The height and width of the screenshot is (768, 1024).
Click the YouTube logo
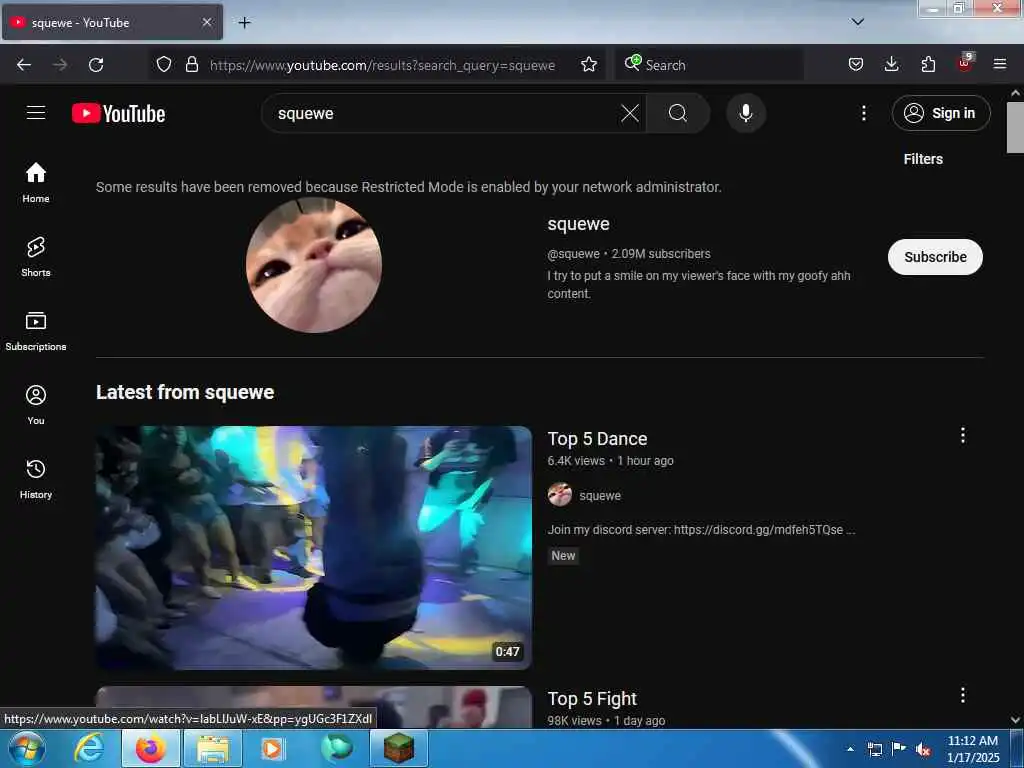pos(118,113)
